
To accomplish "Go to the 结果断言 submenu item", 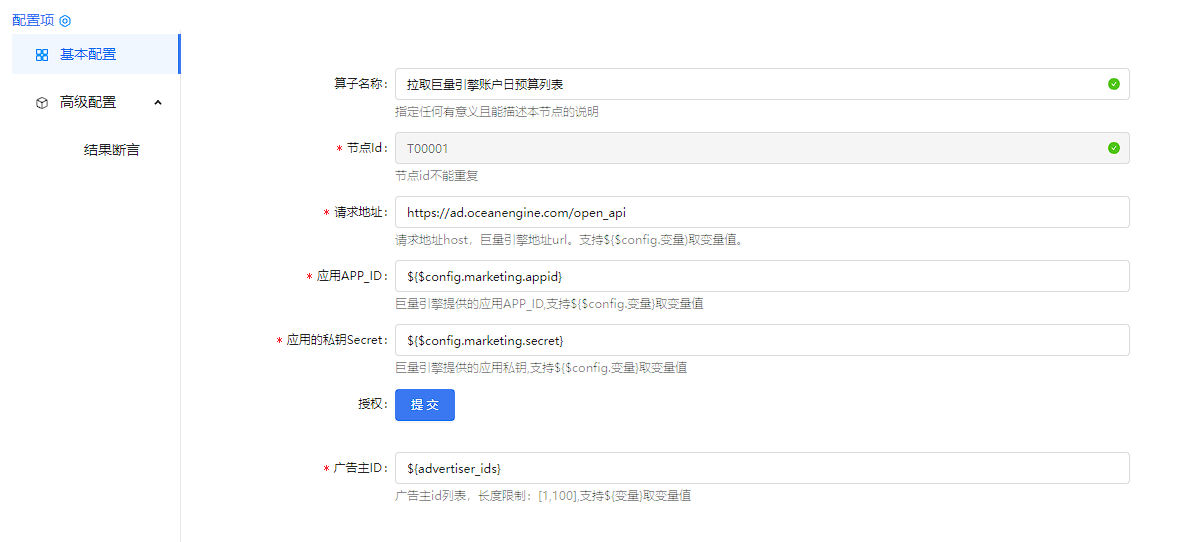I will [x=111, y=150].
